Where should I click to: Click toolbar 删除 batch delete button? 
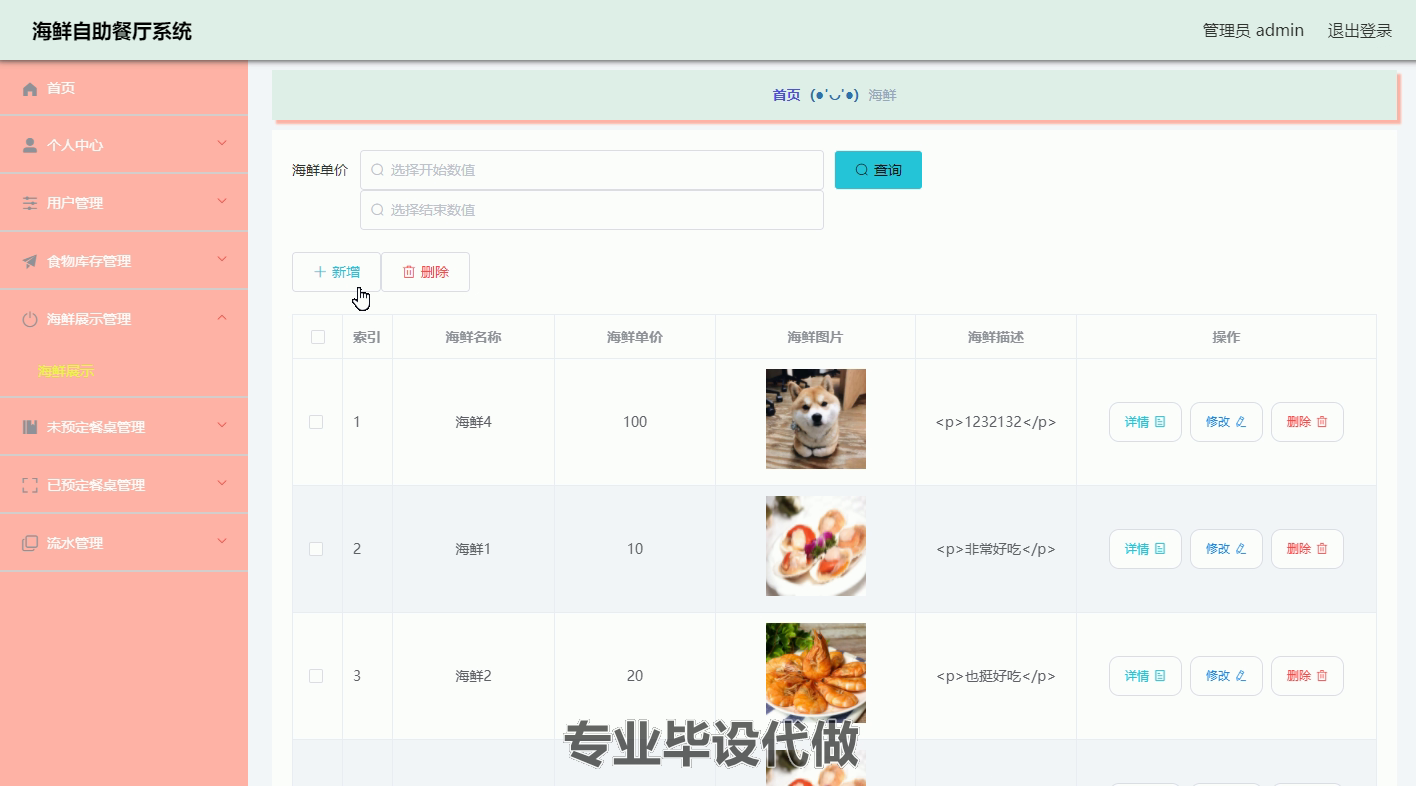click(x=425, y=272)
